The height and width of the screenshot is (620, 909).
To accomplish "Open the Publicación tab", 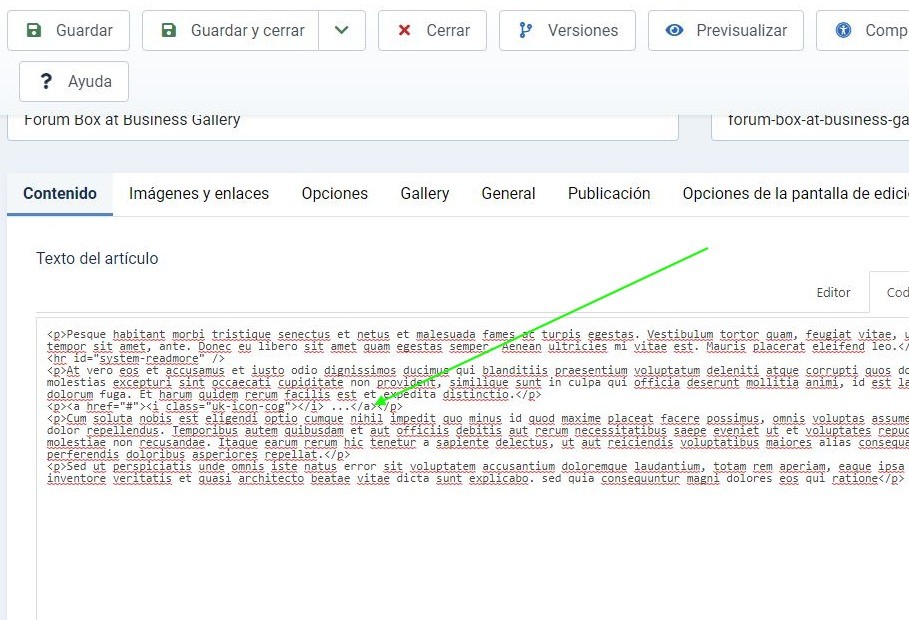I will pyautogui.click(x=609, y=194).
